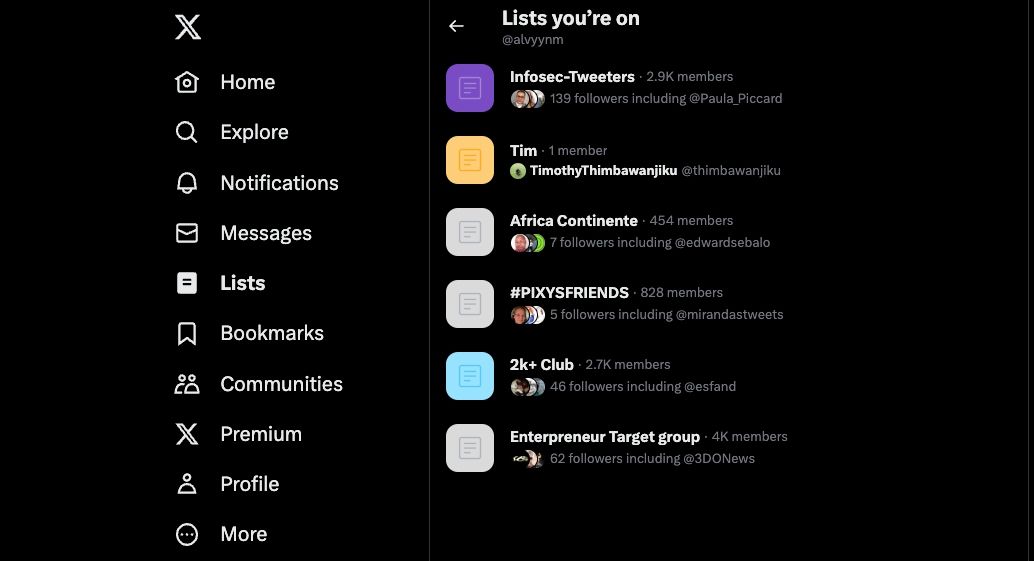
Task: Click the Explore magnifier icon
Action: click(x=187, y=132)
